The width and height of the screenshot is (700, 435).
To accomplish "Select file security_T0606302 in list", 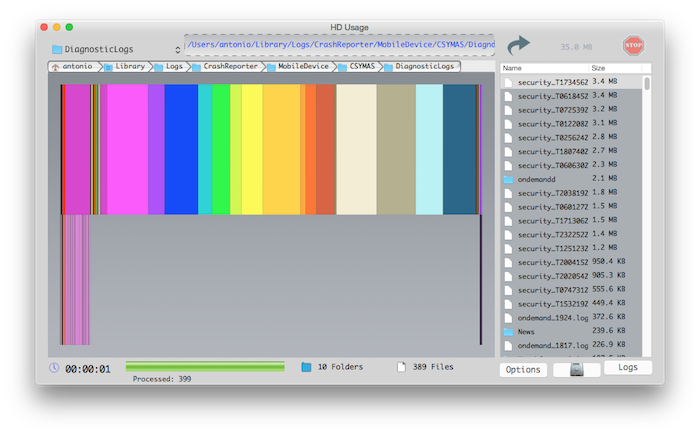I will point(571,165).
